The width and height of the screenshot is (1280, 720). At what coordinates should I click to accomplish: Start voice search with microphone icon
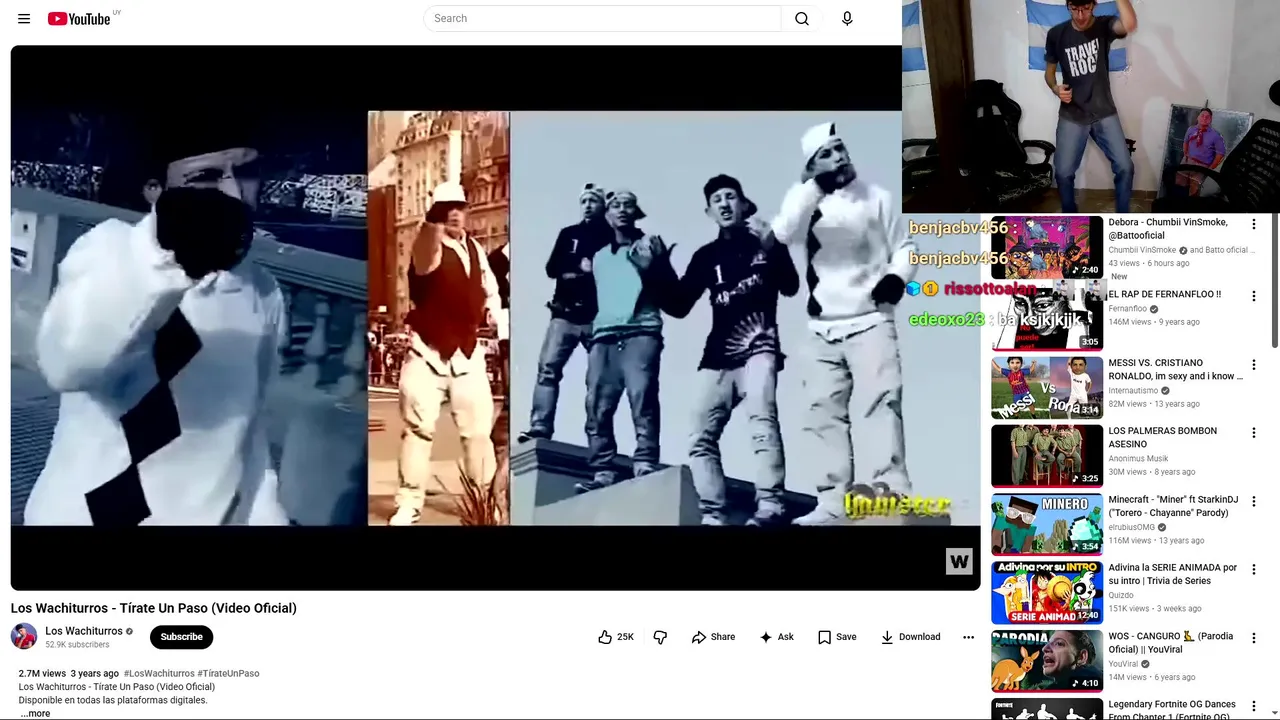(847, 19)
